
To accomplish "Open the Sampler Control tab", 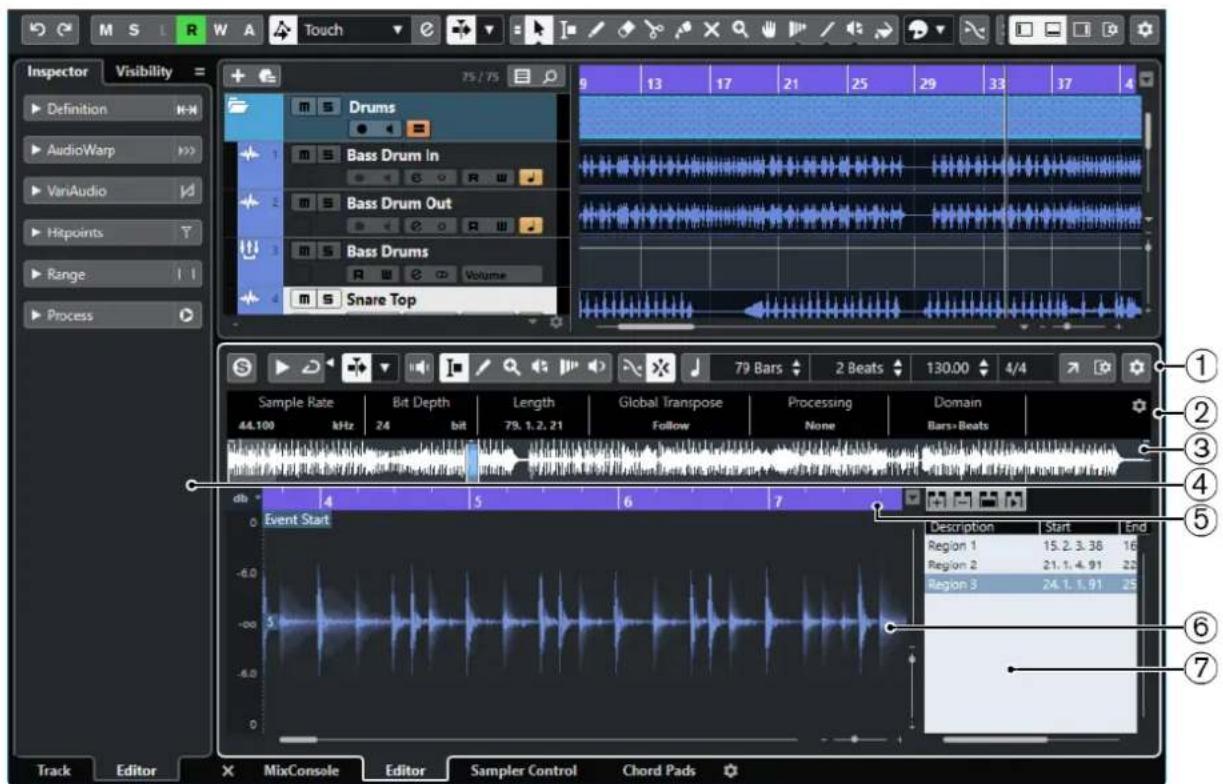I will tap(523, 771).
